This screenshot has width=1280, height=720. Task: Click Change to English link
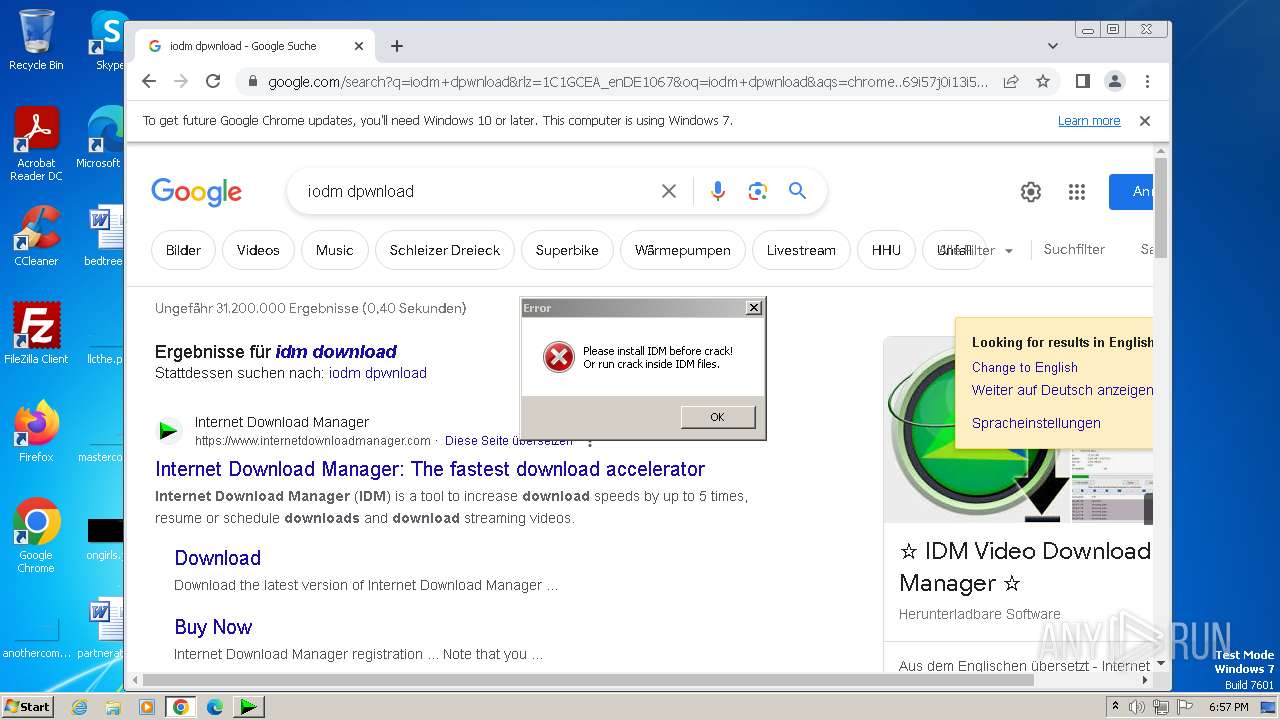[1025, 367]
